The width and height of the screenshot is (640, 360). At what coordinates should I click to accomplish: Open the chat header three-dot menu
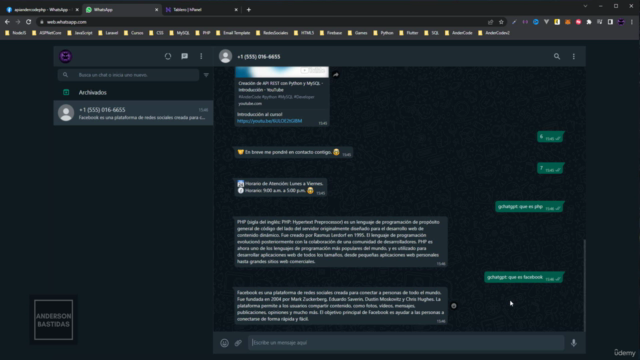point(573,56)
